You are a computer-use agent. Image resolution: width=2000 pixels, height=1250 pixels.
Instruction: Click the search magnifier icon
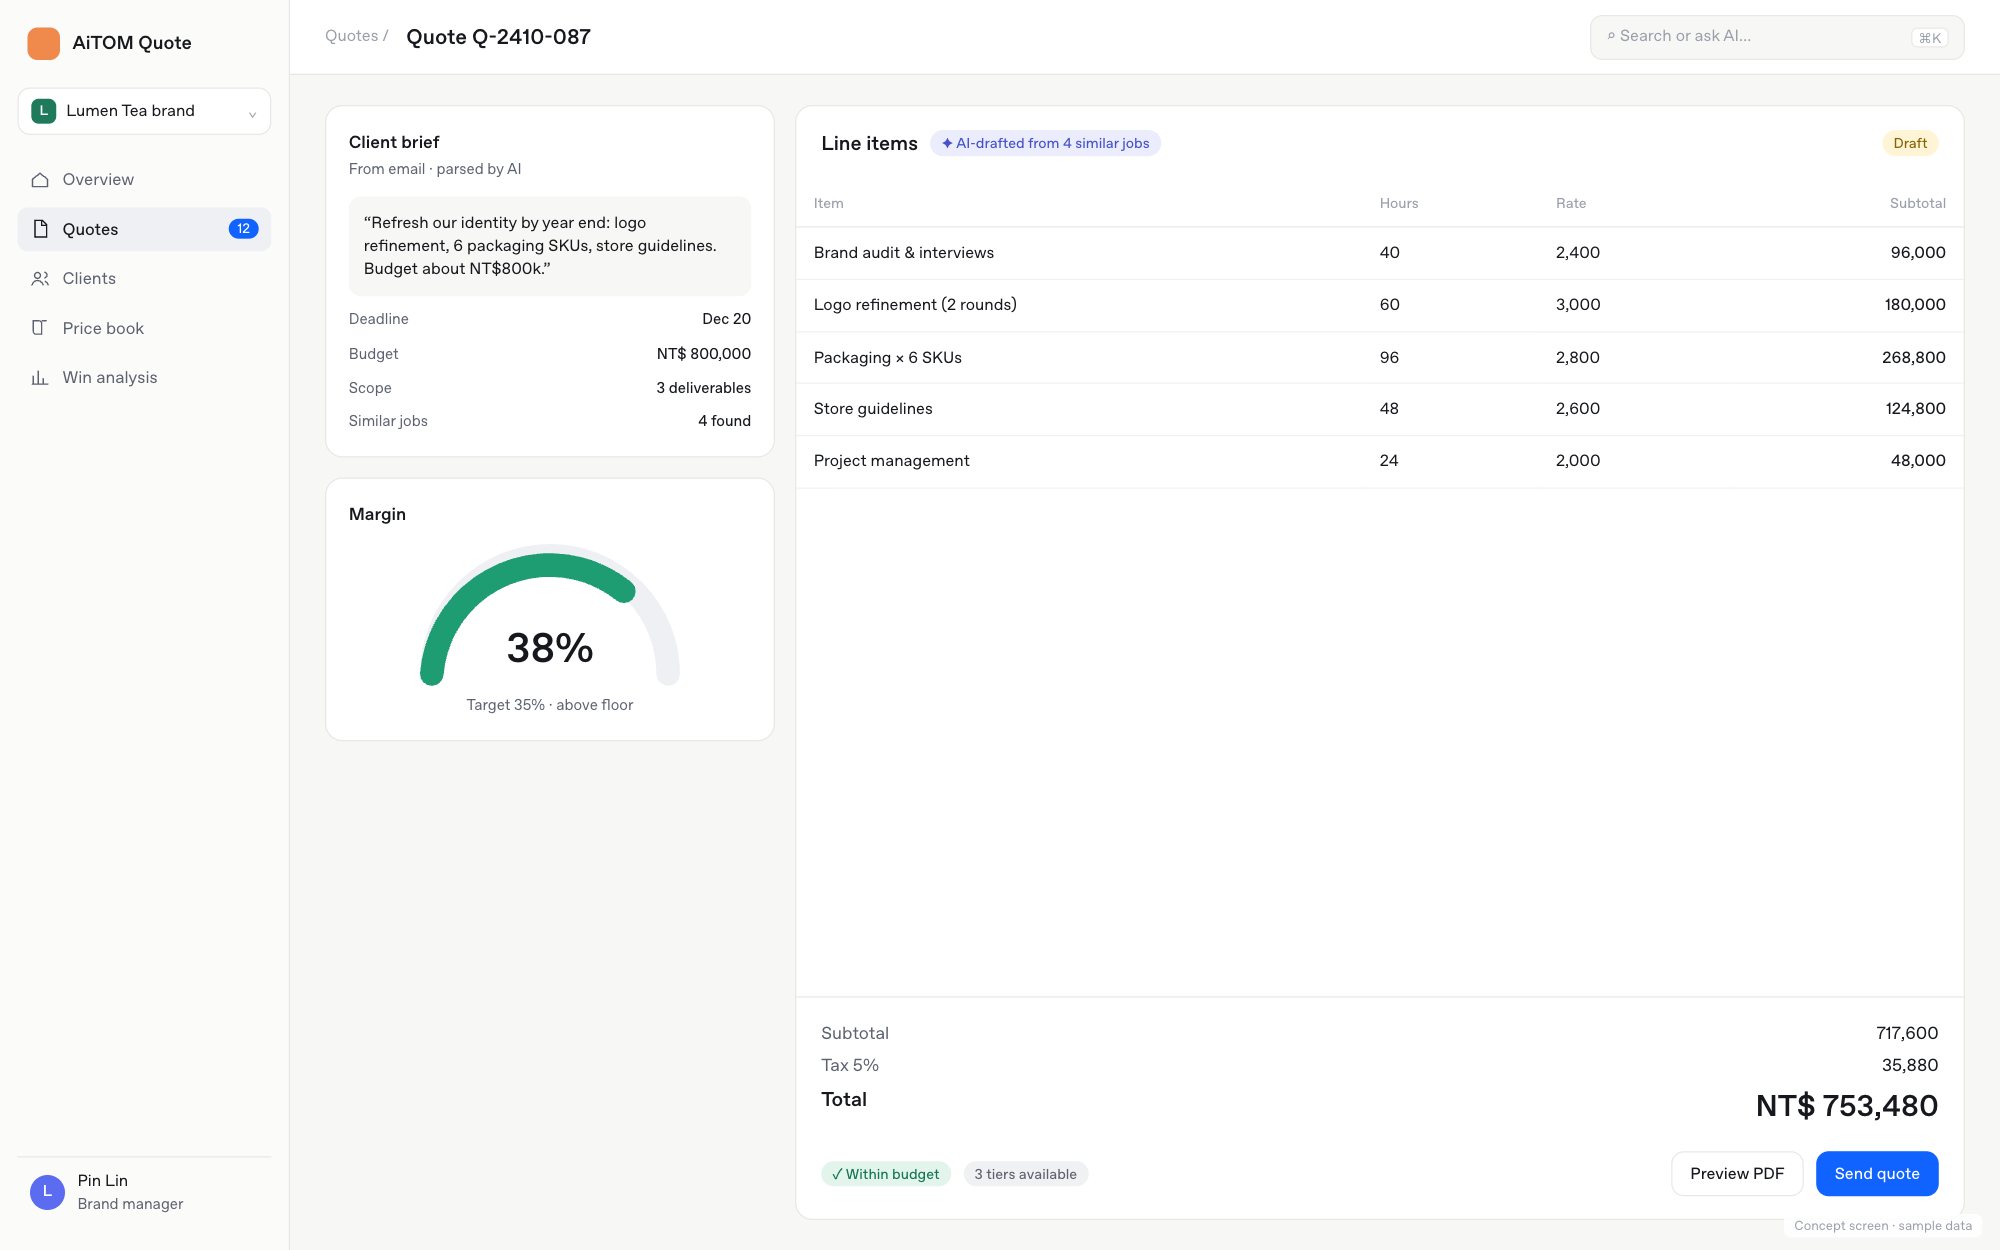point(1611,36)
